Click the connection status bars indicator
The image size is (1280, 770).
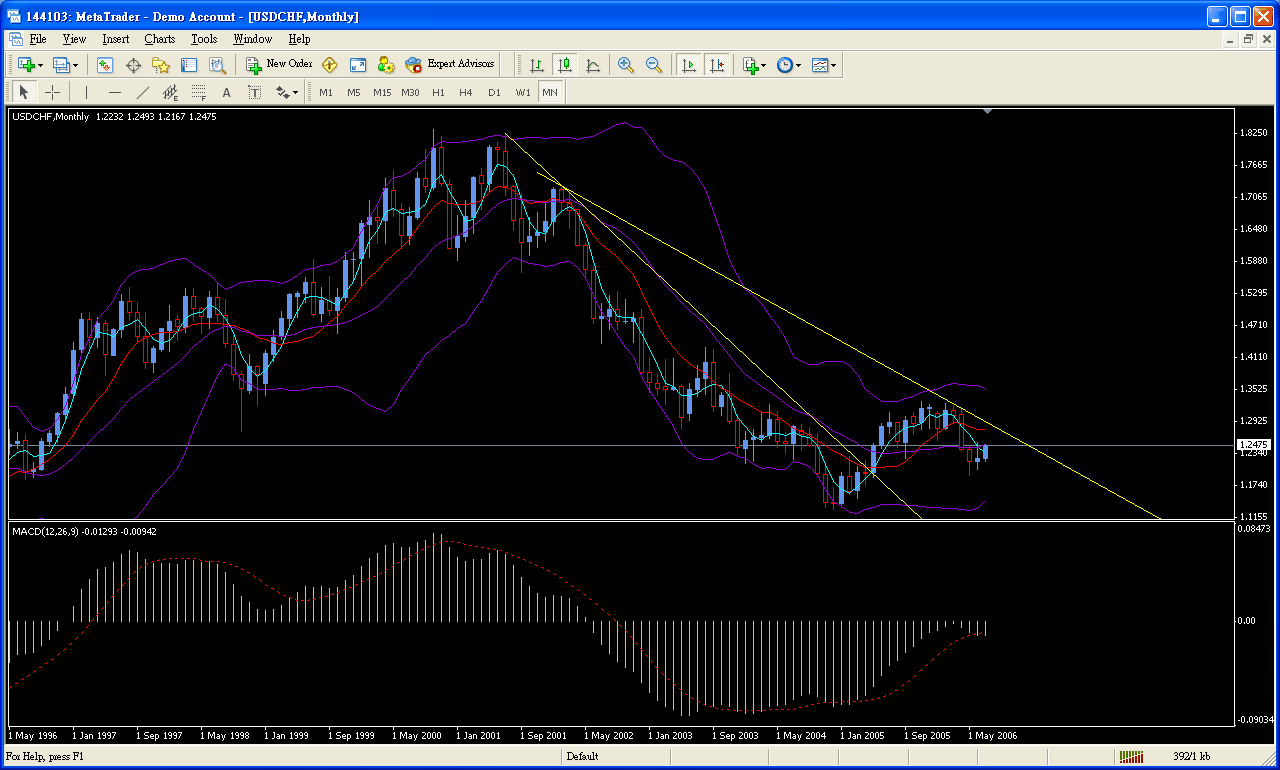tap(1131, 756)
